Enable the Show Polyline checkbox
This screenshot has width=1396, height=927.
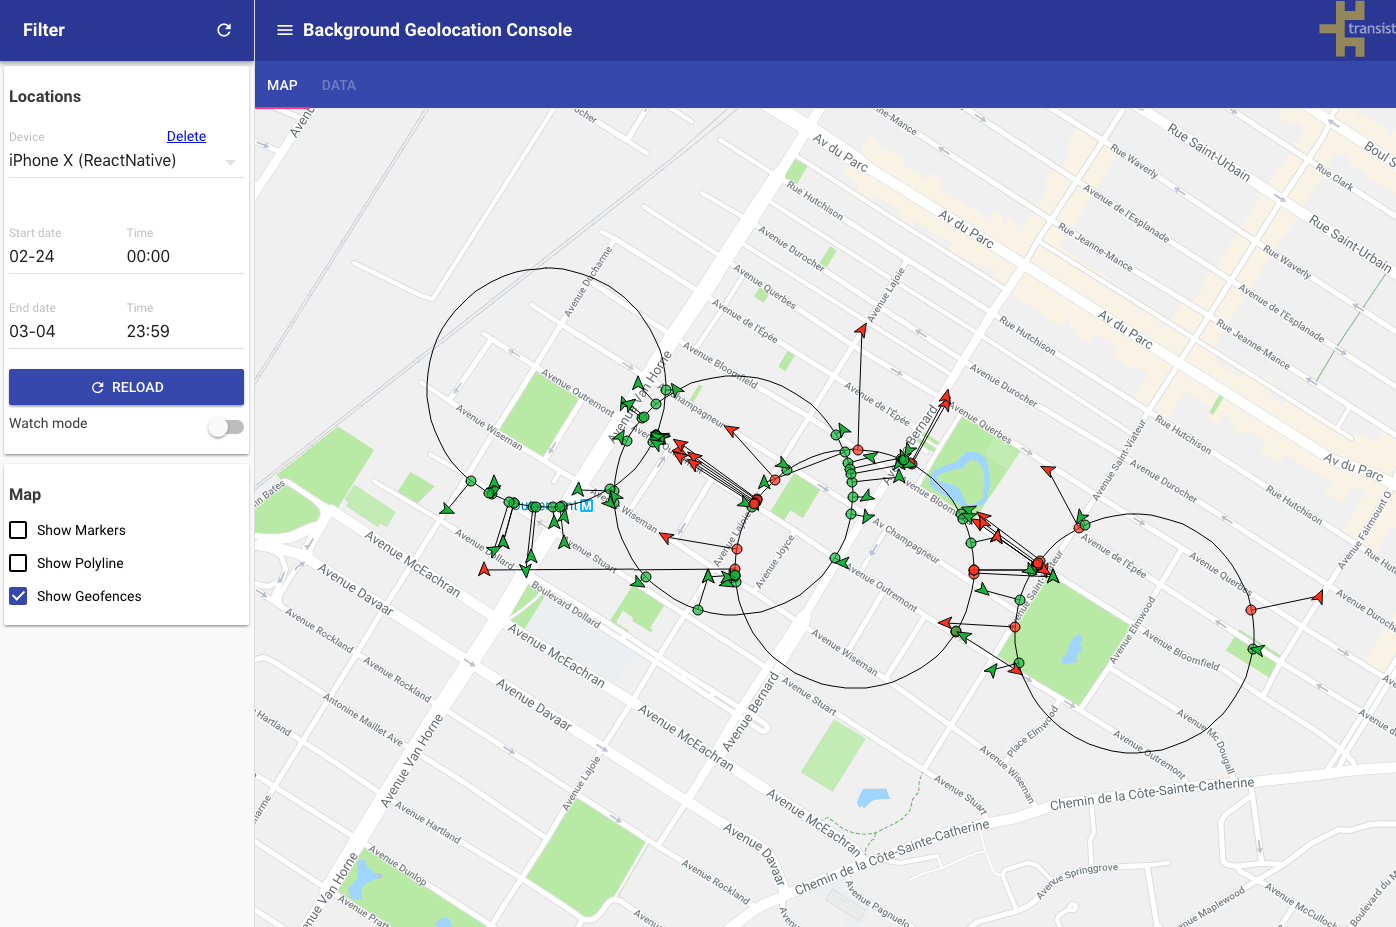tap(18, 563)
